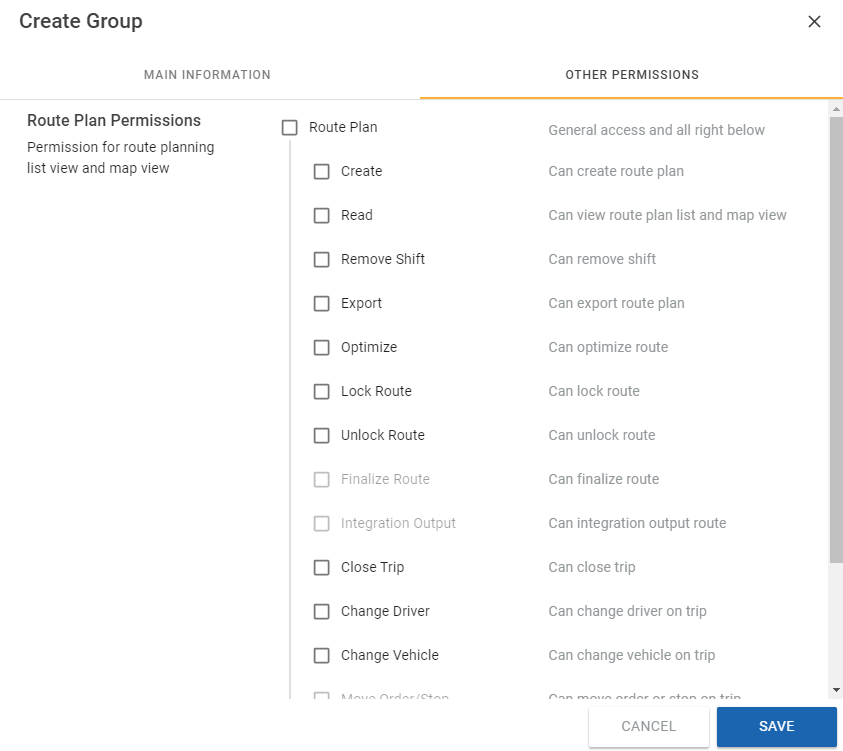Viewport: 843px width, 751px height.
Task: Check the Export permission checkbox
Action: pos(322,304)
